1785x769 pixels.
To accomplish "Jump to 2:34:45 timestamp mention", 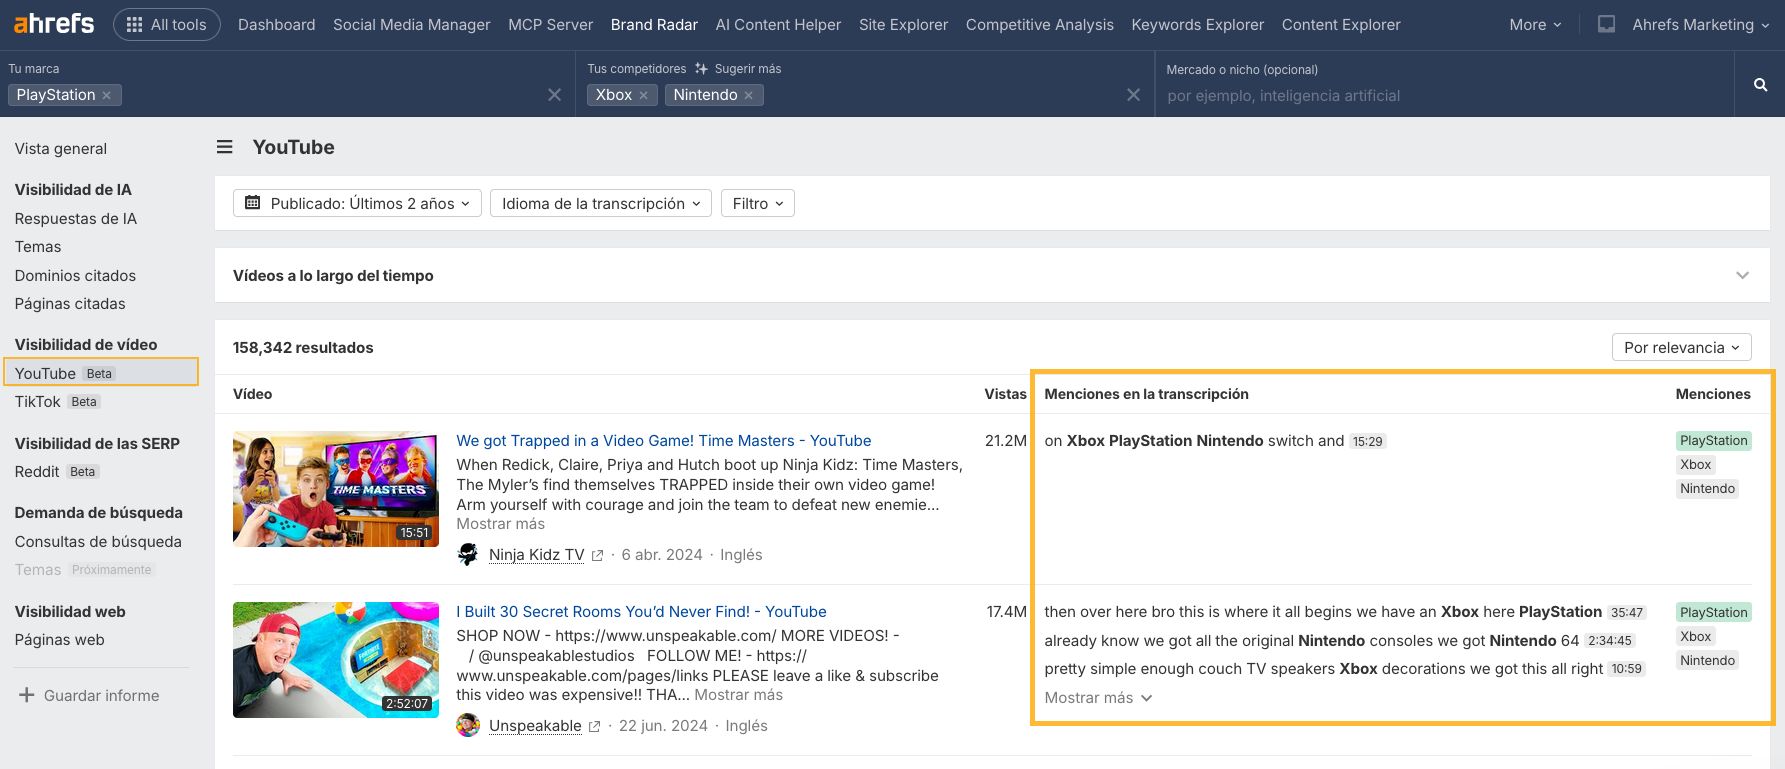I will 1610,641.
